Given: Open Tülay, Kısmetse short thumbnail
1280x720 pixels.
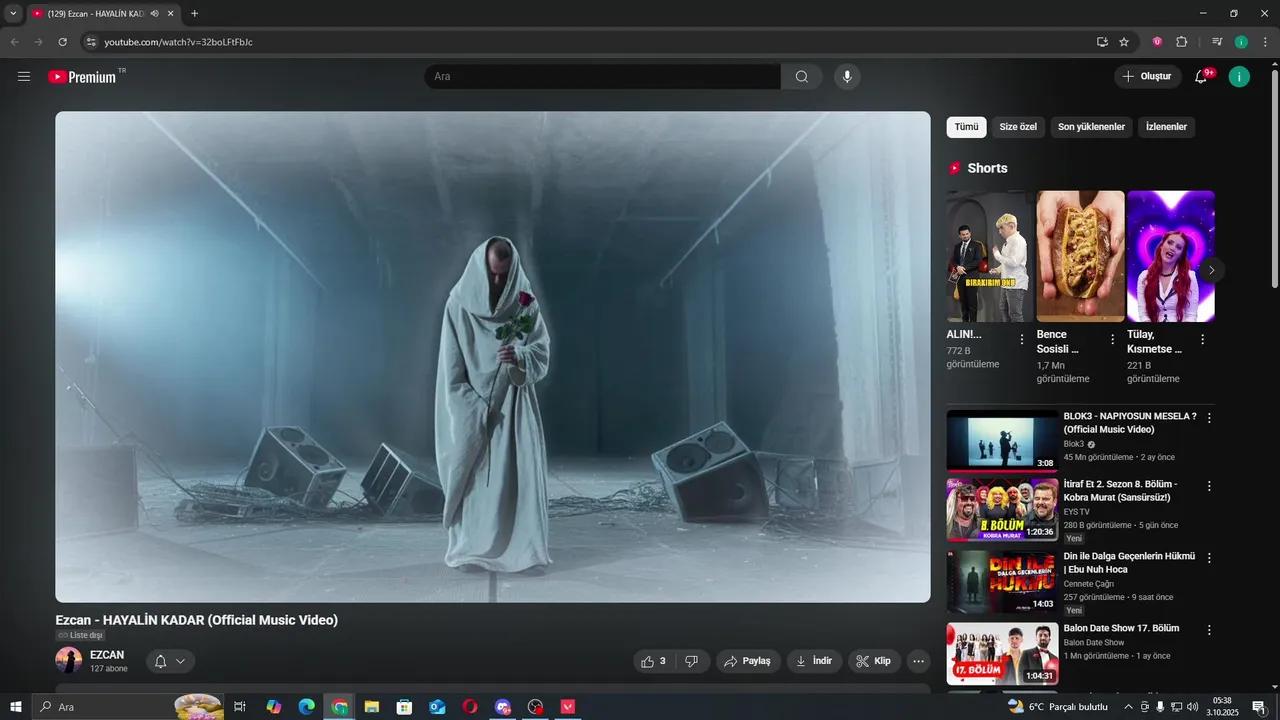Looking at the screenshot, I should (x=1171, y=256).
